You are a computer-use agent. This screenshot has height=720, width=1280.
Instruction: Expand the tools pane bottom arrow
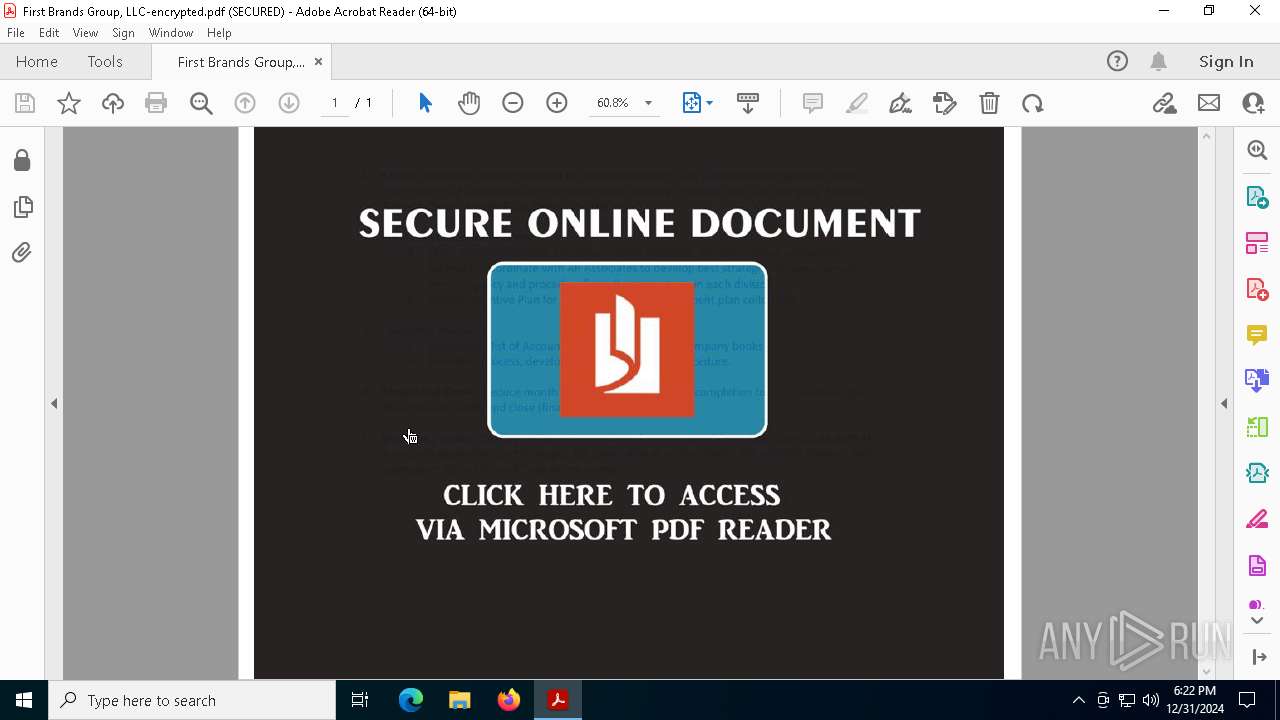click(1257, 657)
